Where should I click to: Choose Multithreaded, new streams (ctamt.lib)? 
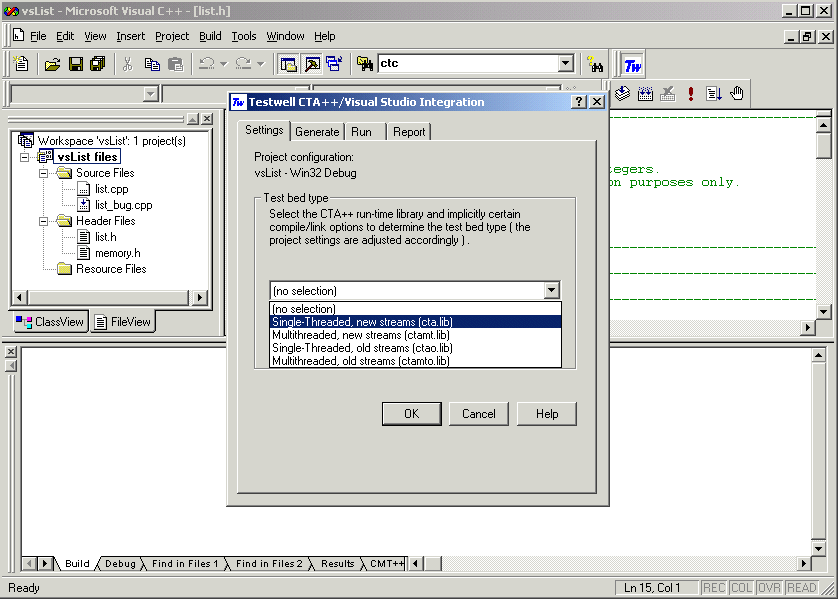(x=415, y=335)
